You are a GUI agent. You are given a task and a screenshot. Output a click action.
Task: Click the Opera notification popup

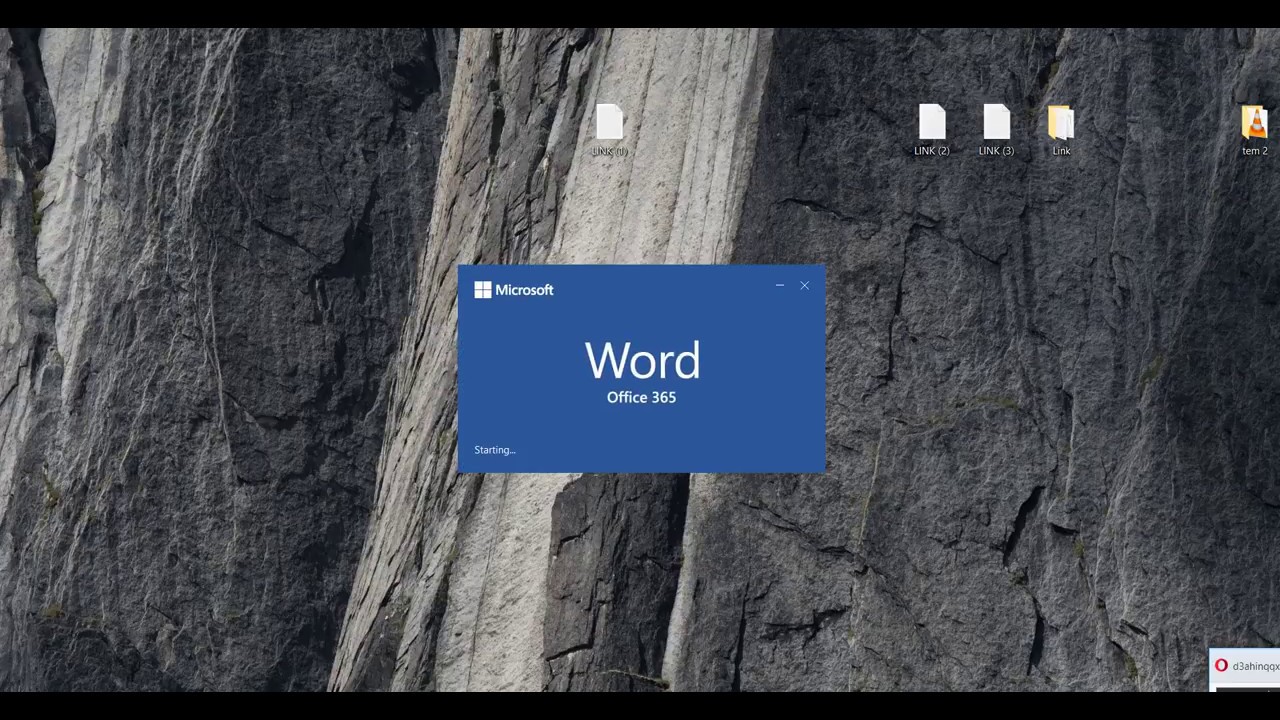click(1245, 669)
